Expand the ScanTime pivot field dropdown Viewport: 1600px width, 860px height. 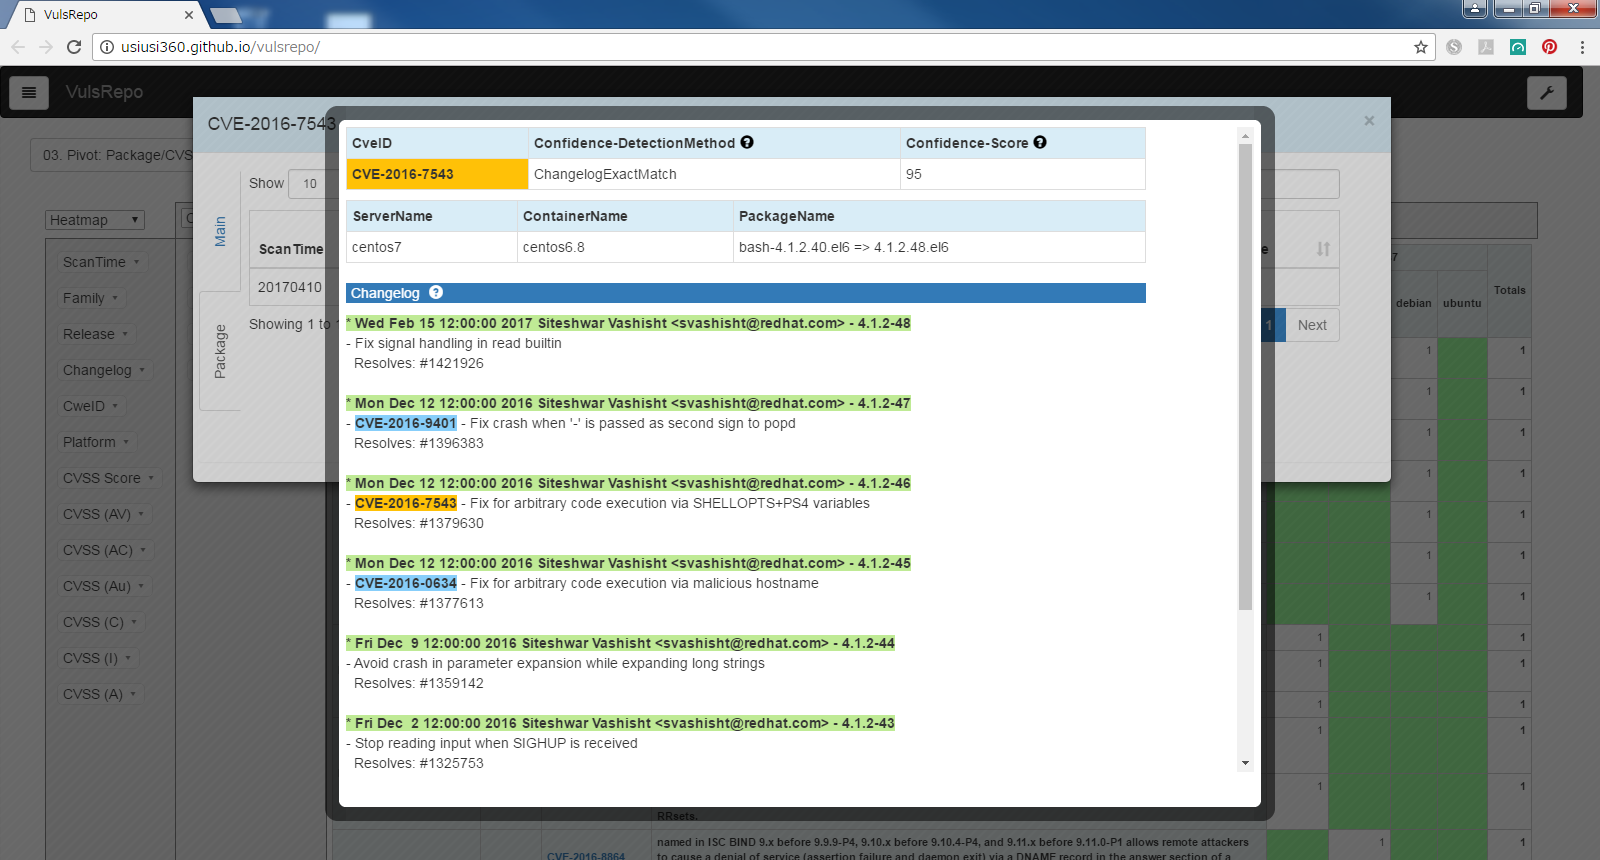click(x=137, y=262)
